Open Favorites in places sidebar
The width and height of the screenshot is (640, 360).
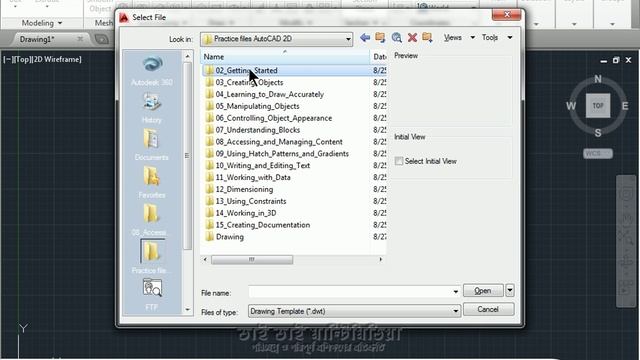tap(152, 183)
